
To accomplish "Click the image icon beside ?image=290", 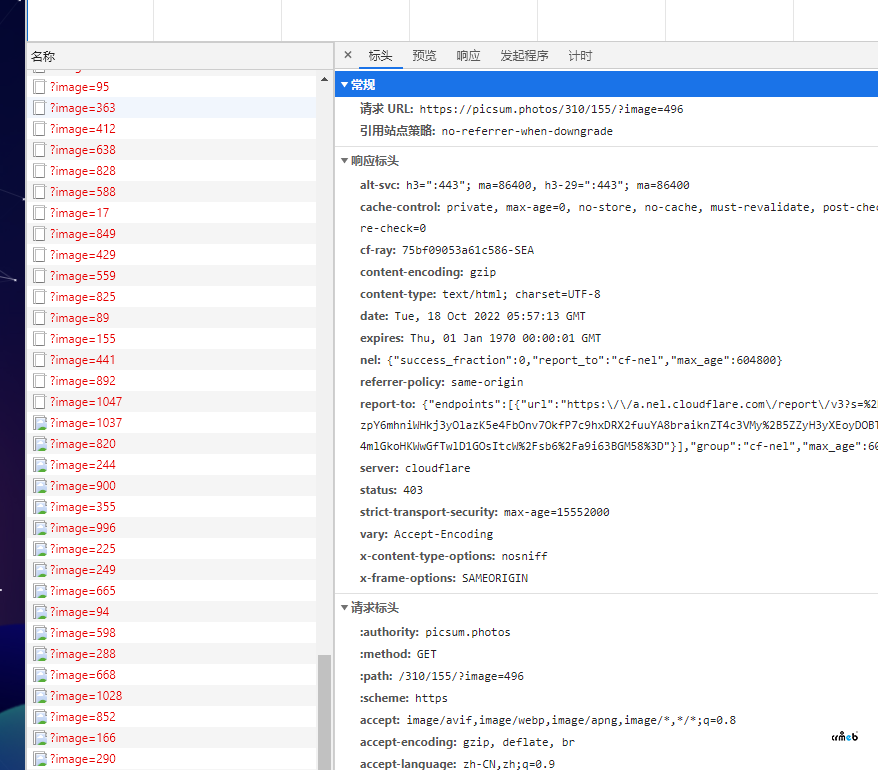I will point(40,759).
